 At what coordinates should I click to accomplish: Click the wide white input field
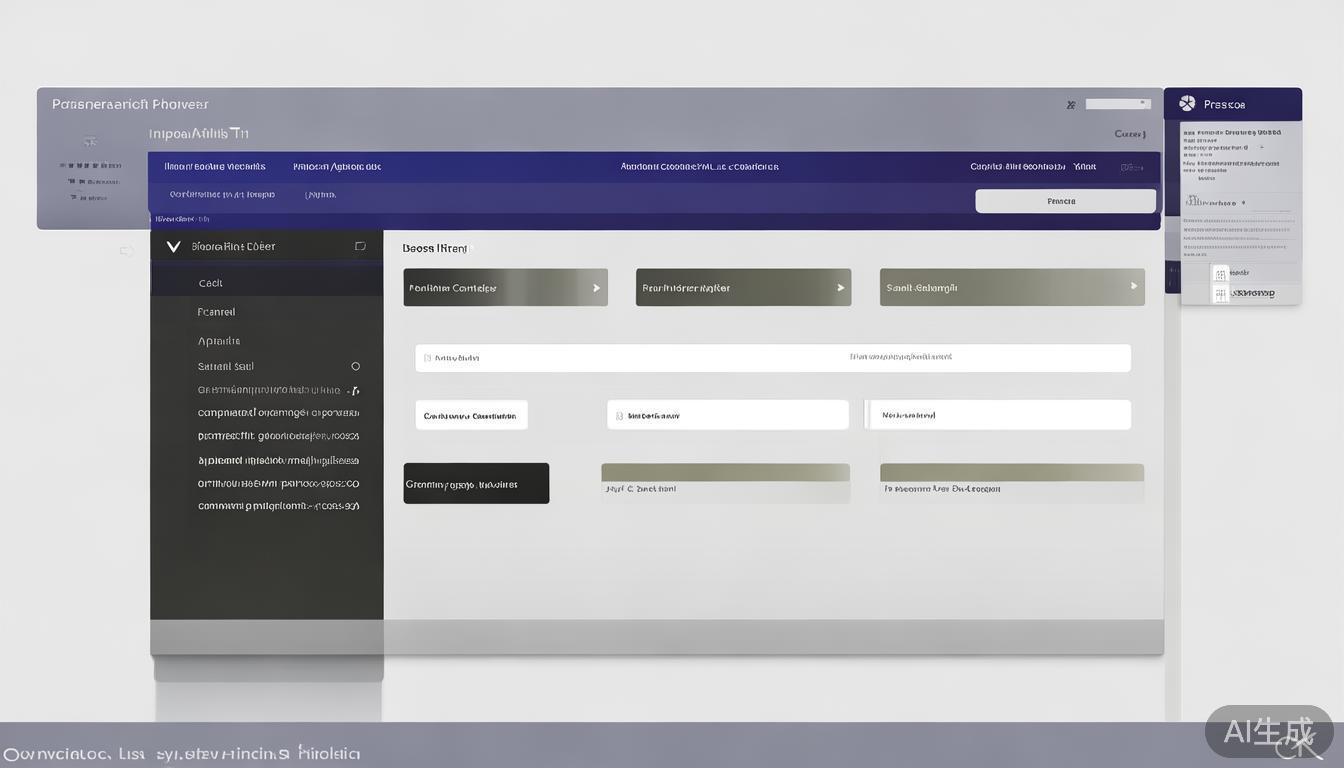[x=772, y=357]
